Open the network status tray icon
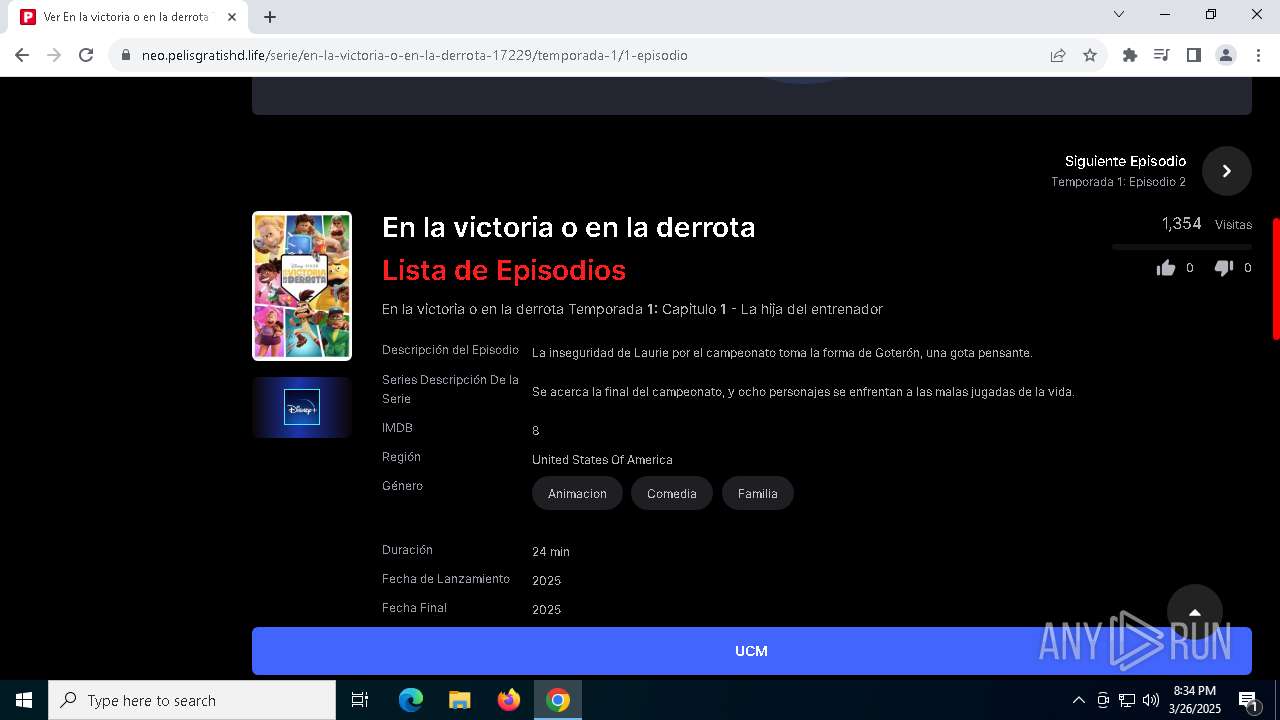The height and width of the screenshot is (720, 1280). (1127, 700)
